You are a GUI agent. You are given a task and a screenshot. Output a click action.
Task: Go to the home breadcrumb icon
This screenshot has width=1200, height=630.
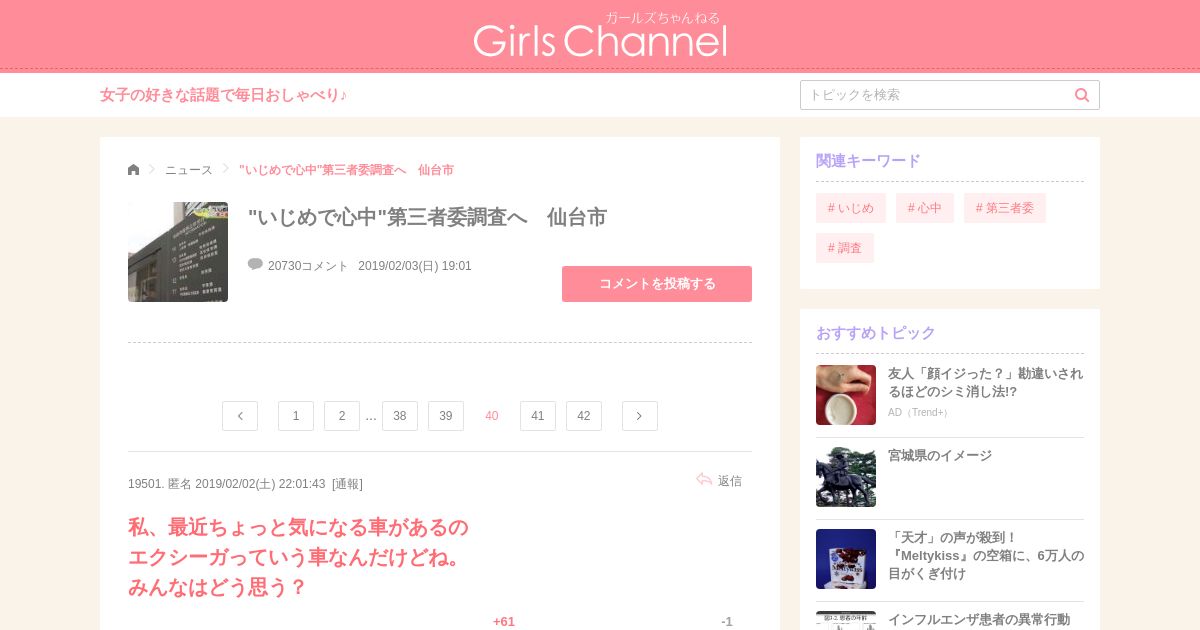point(134,170)
